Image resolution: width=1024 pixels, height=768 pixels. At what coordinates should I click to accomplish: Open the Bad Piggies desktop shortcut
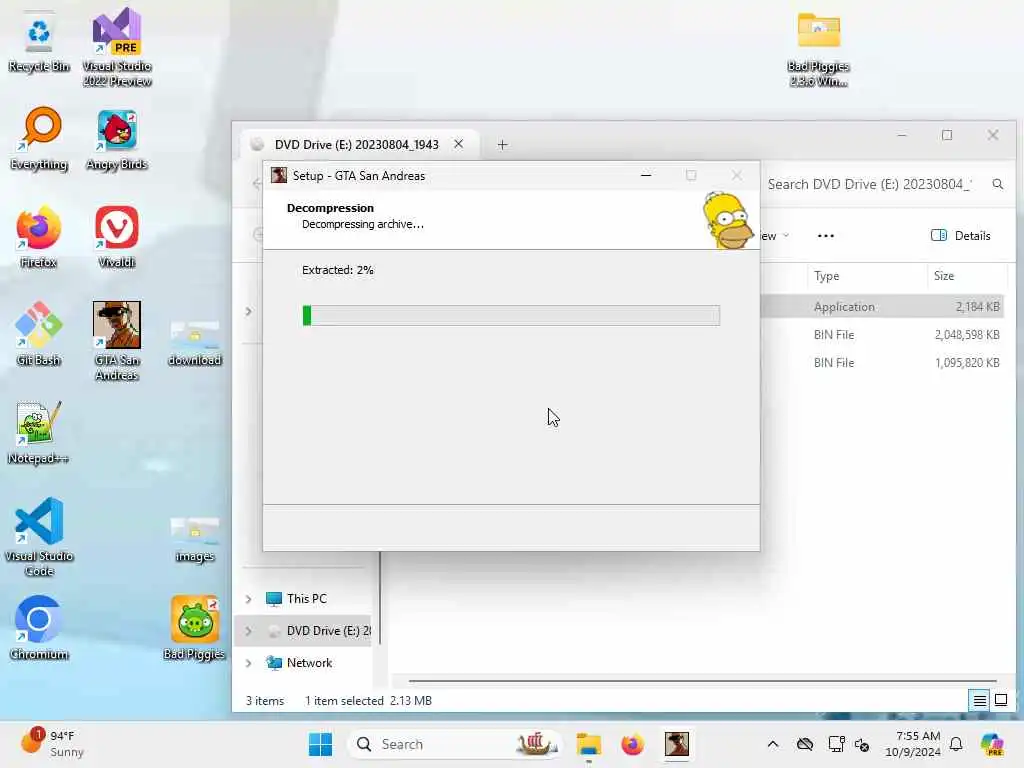(195, 628)
